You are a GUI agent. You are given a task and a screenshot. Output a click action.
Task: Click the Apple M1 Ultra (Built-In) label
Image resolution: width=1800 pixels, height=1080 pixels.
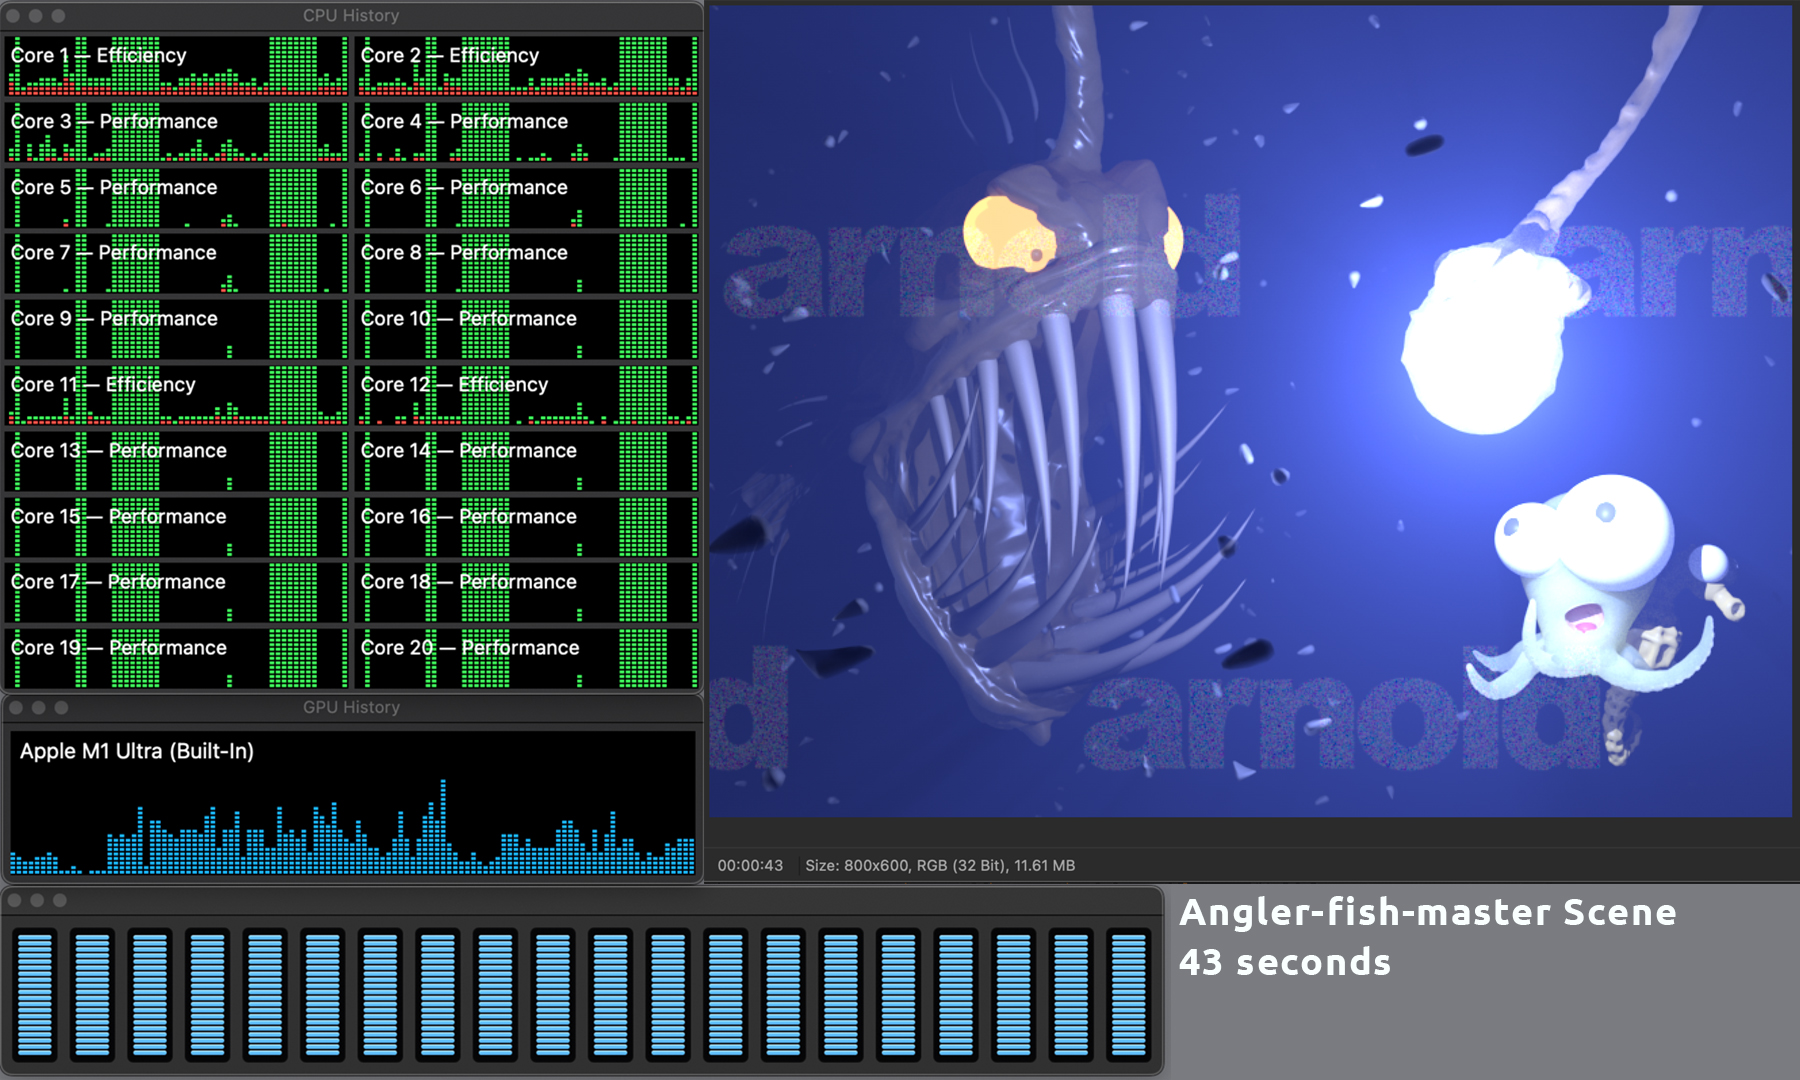137,752
